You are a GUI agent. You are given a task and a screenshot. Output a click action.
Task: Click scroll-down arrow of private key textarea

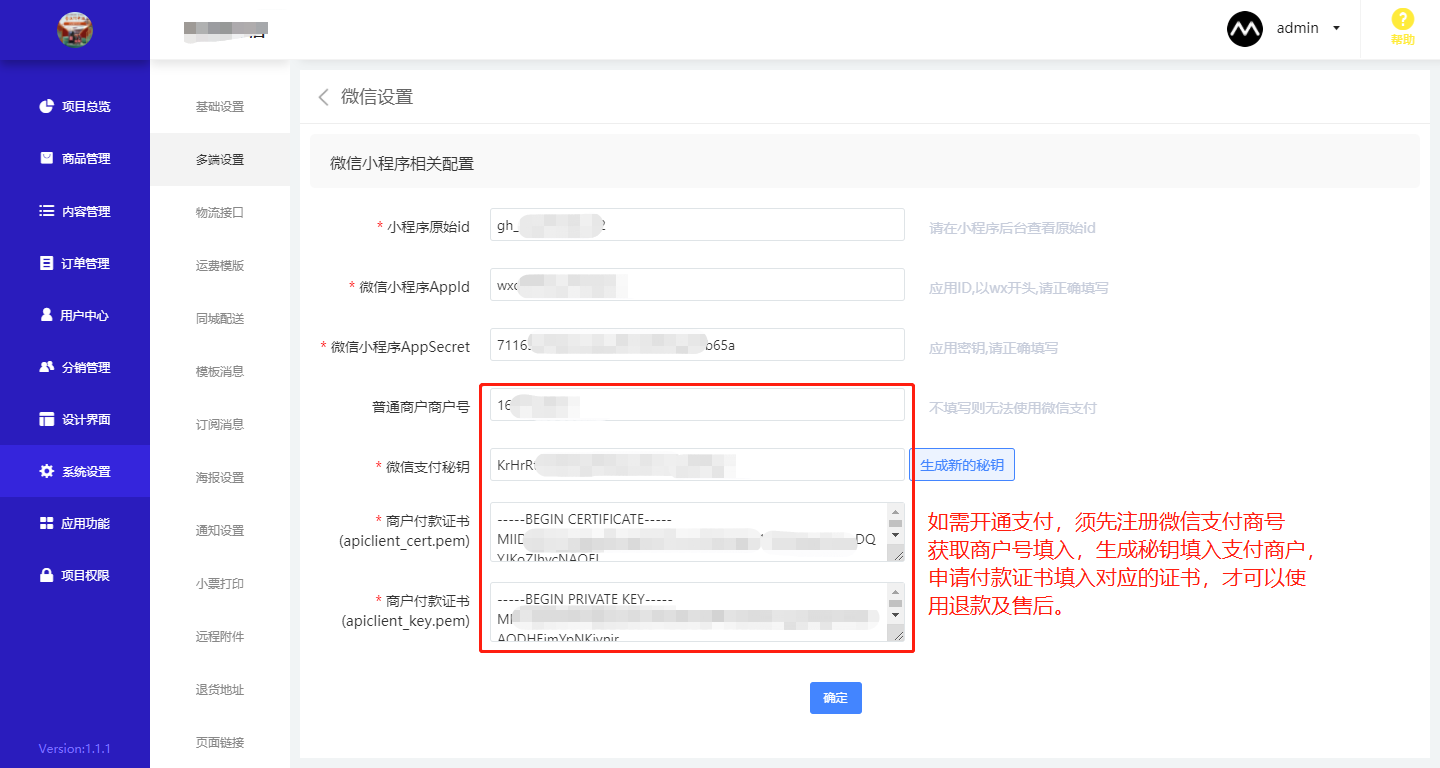[895, 615]
